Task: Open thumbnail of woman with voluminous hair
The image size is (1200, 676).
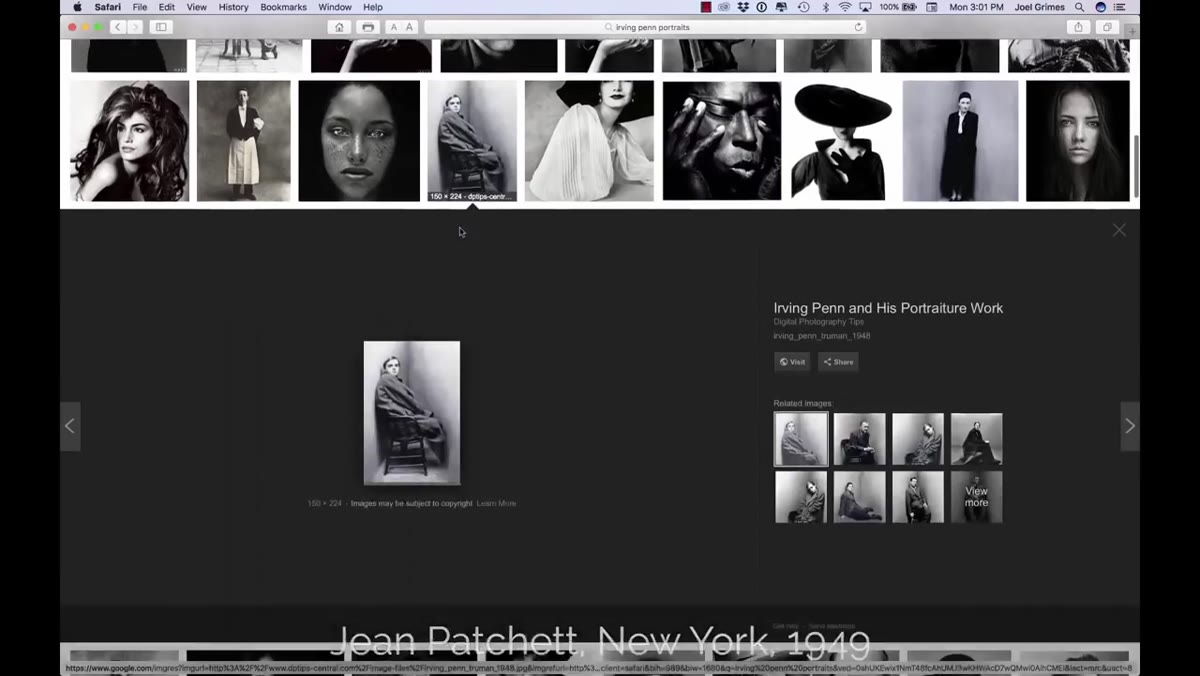Action: 129,141
